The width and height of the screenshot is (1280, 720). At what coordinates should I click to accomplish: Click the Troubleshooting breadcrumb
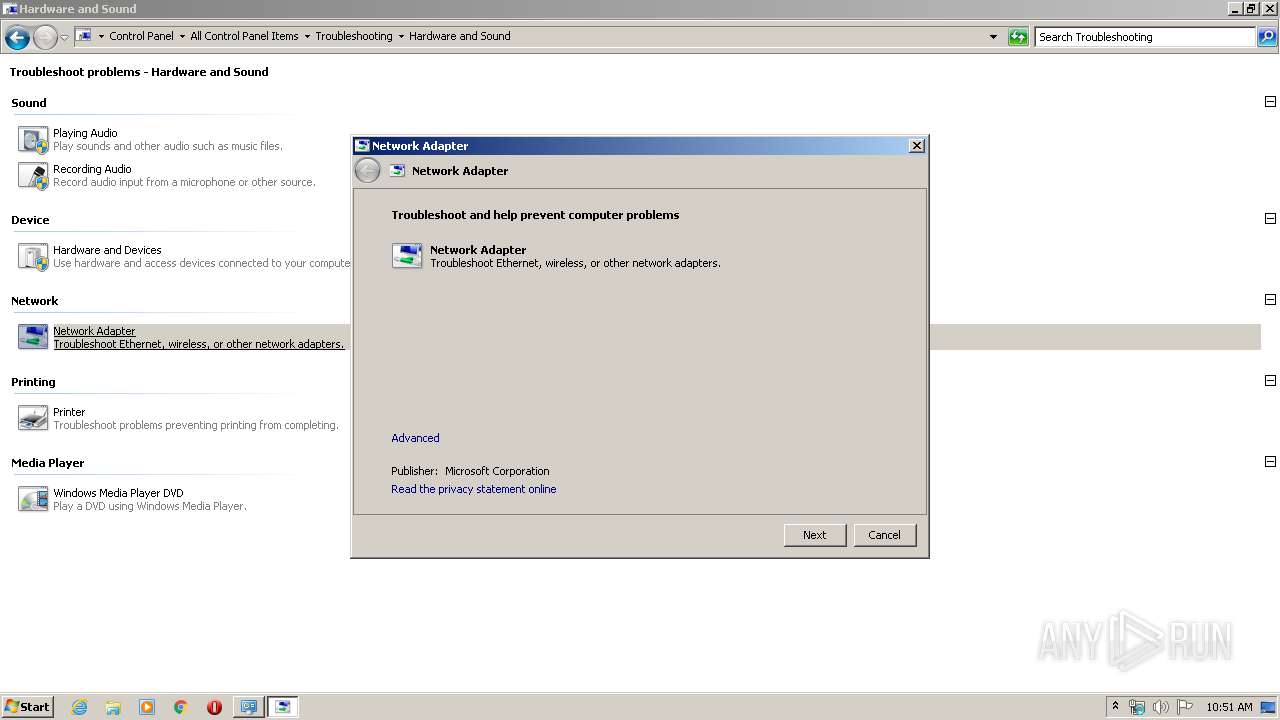pyautogui.click(x=354, y=36)
